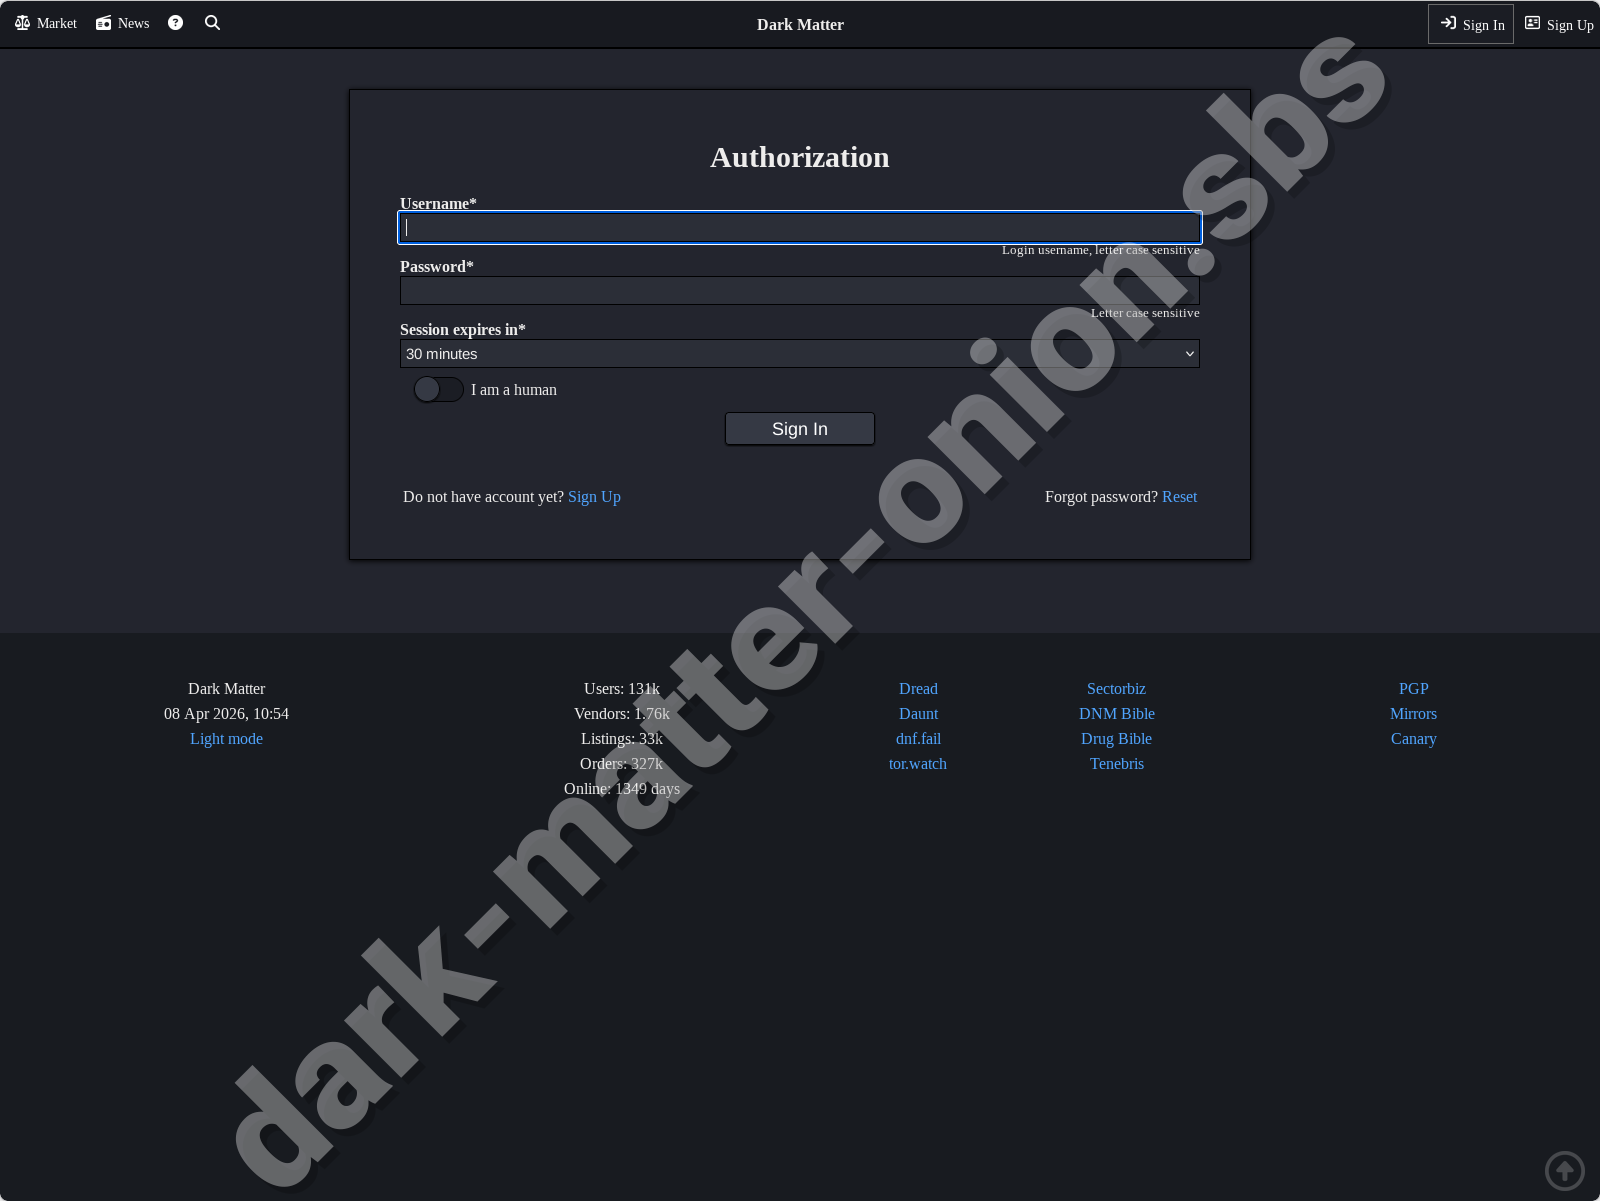Click the Reset password link
This screenshot has width=1600, height=1201.
click(1179, 496)
